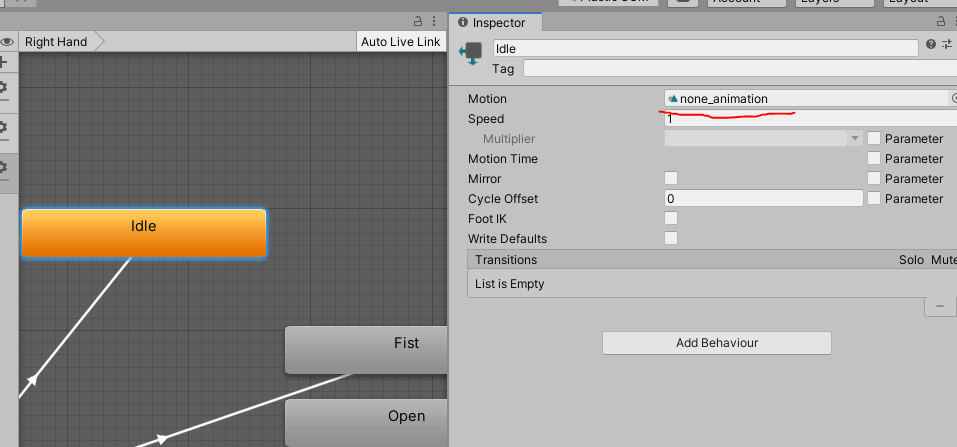Image resolution: width=957 pixels, height=447 pixels.
Task: Click the animation clip icon in Motion field
Action: click(x=673, y=98)
